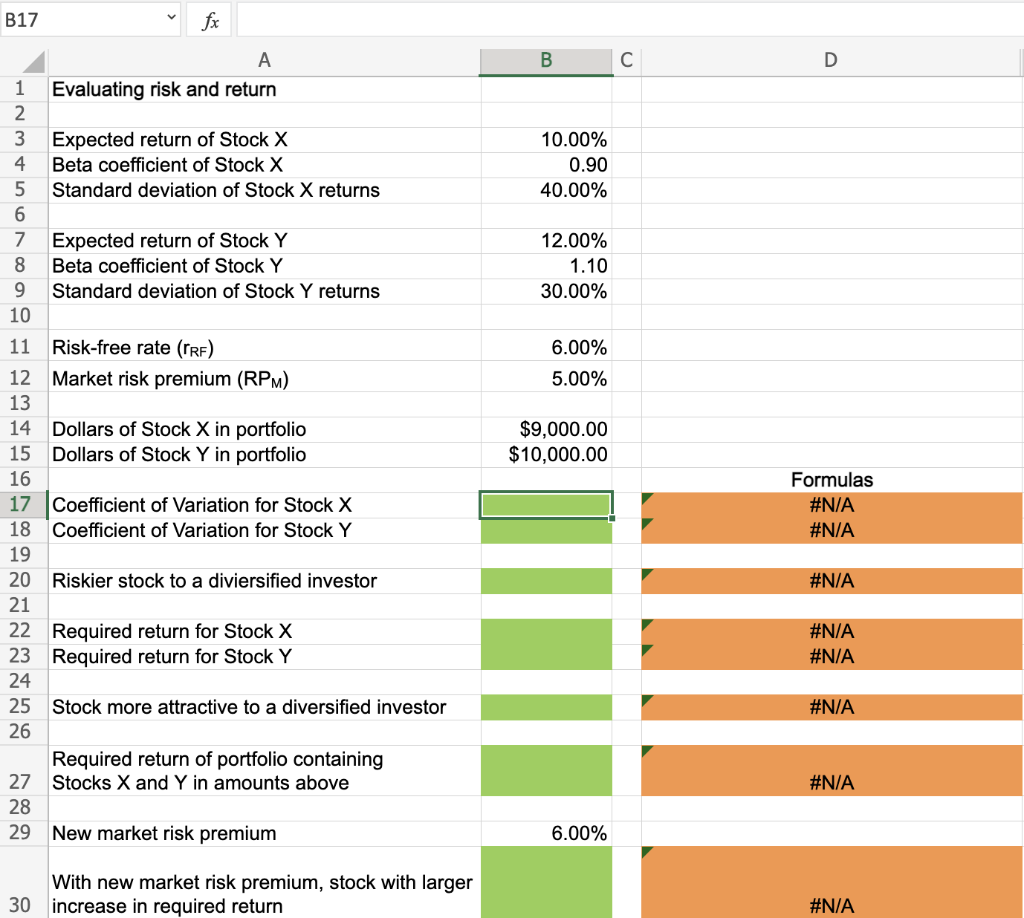
Task: Click the 6.00% risk-free rate cell
Action: coord(546,347)
